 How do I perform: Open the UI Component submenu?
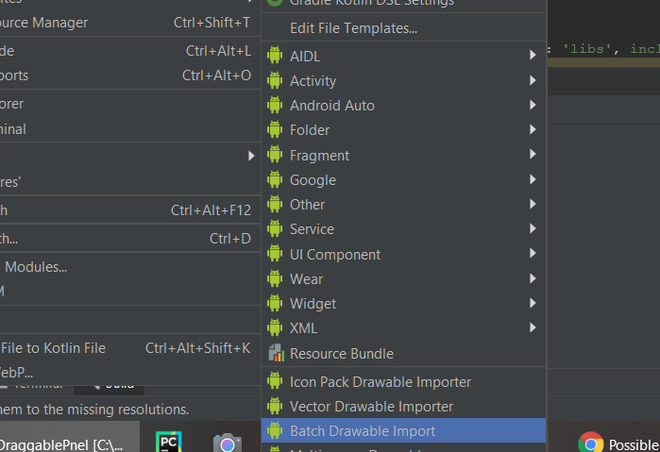335,254
